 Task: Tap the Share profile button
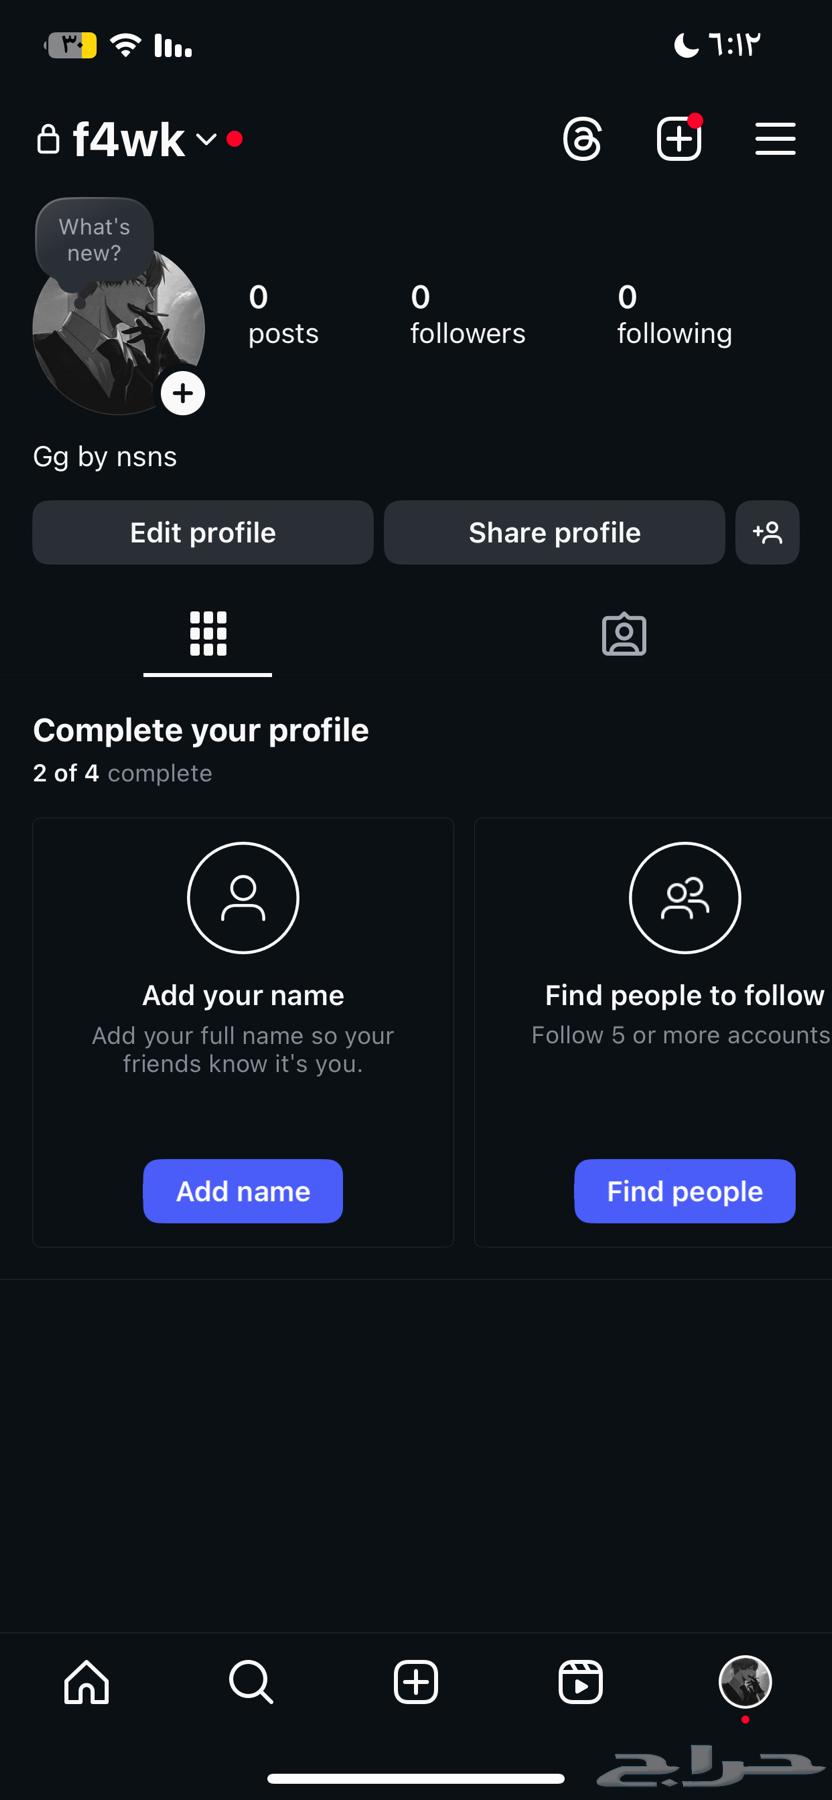pos(554,532)
